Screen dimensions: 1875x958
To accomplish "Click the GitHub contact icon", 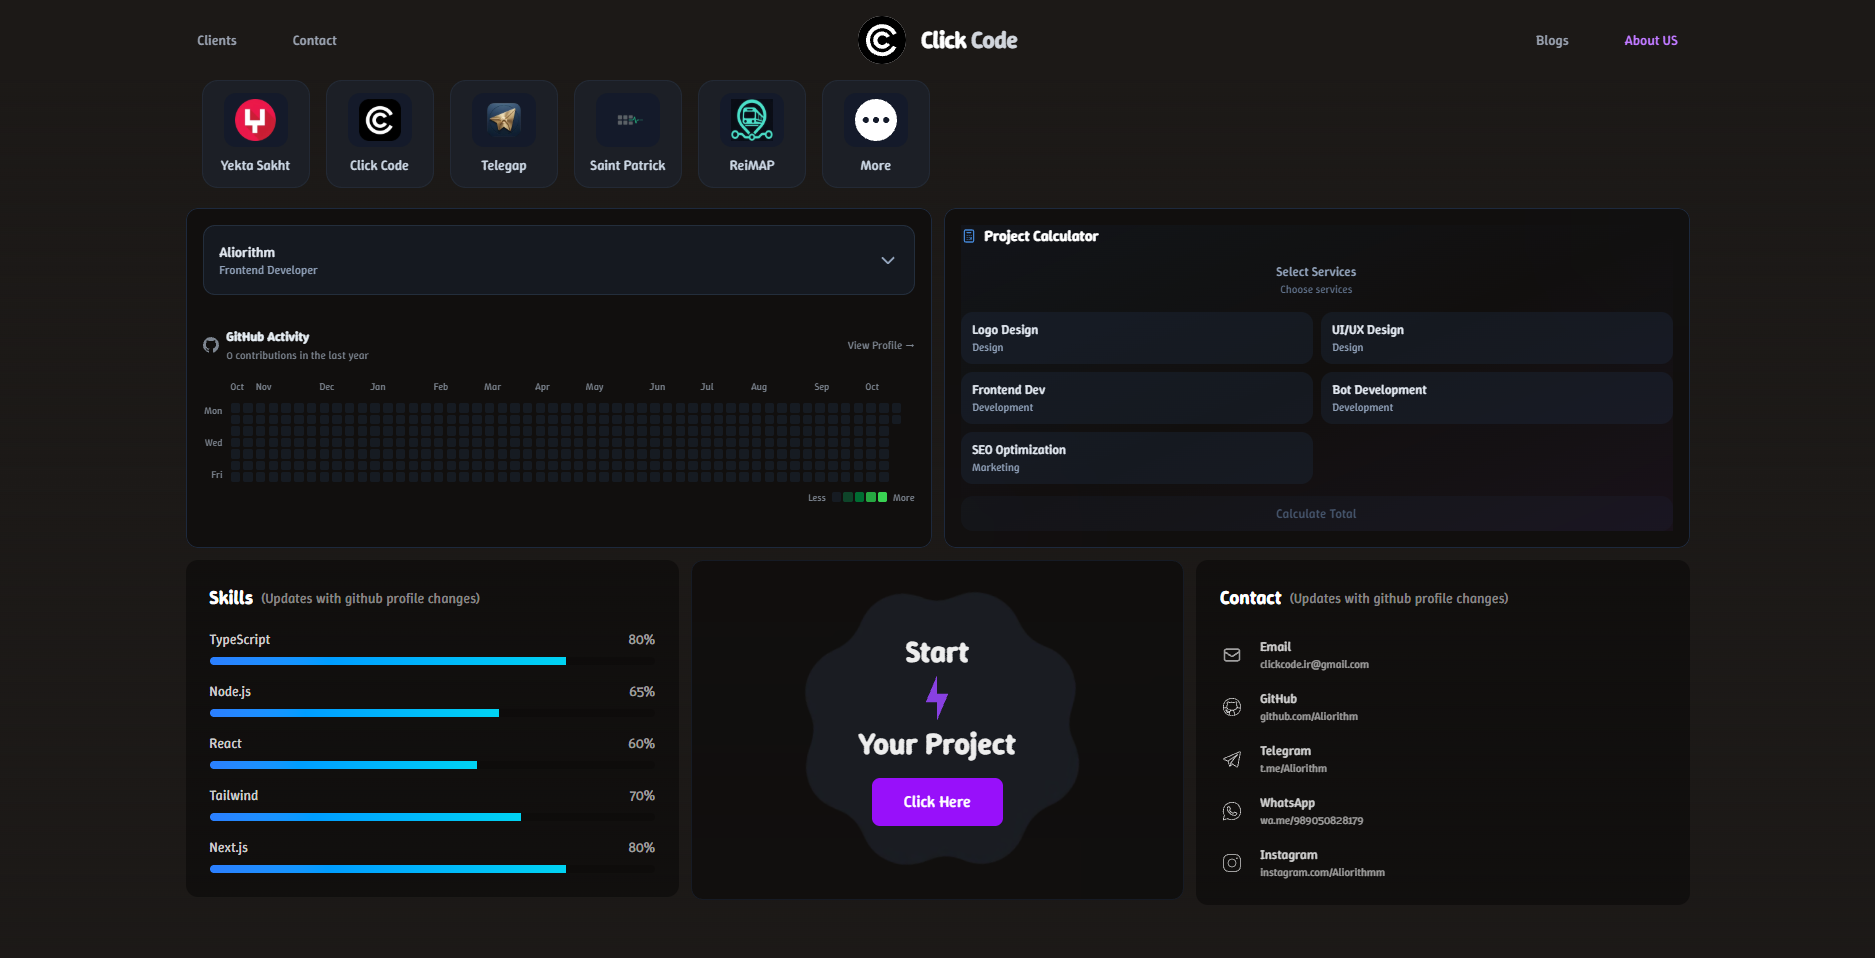I will (x=1232, y=707).
